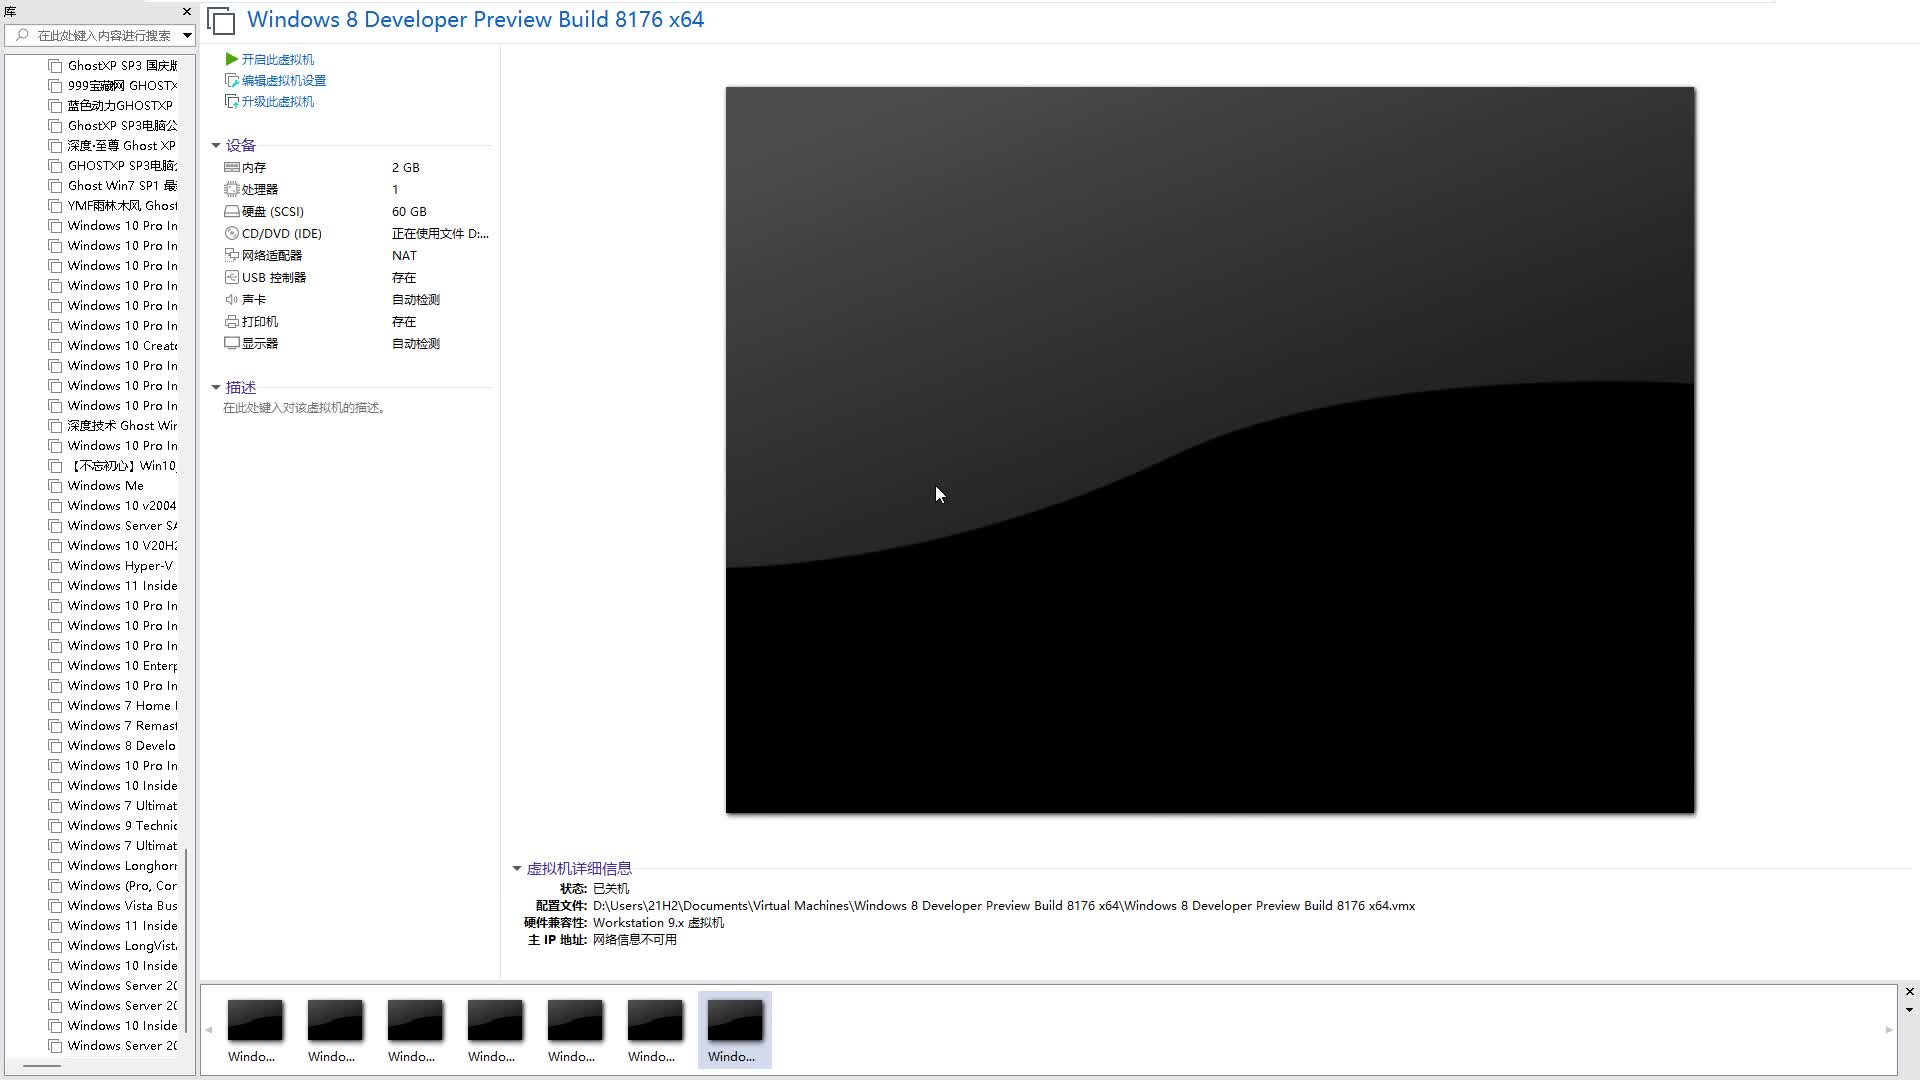
Task: Open the printer (打印机) device settings
Action: coord(260,321)
